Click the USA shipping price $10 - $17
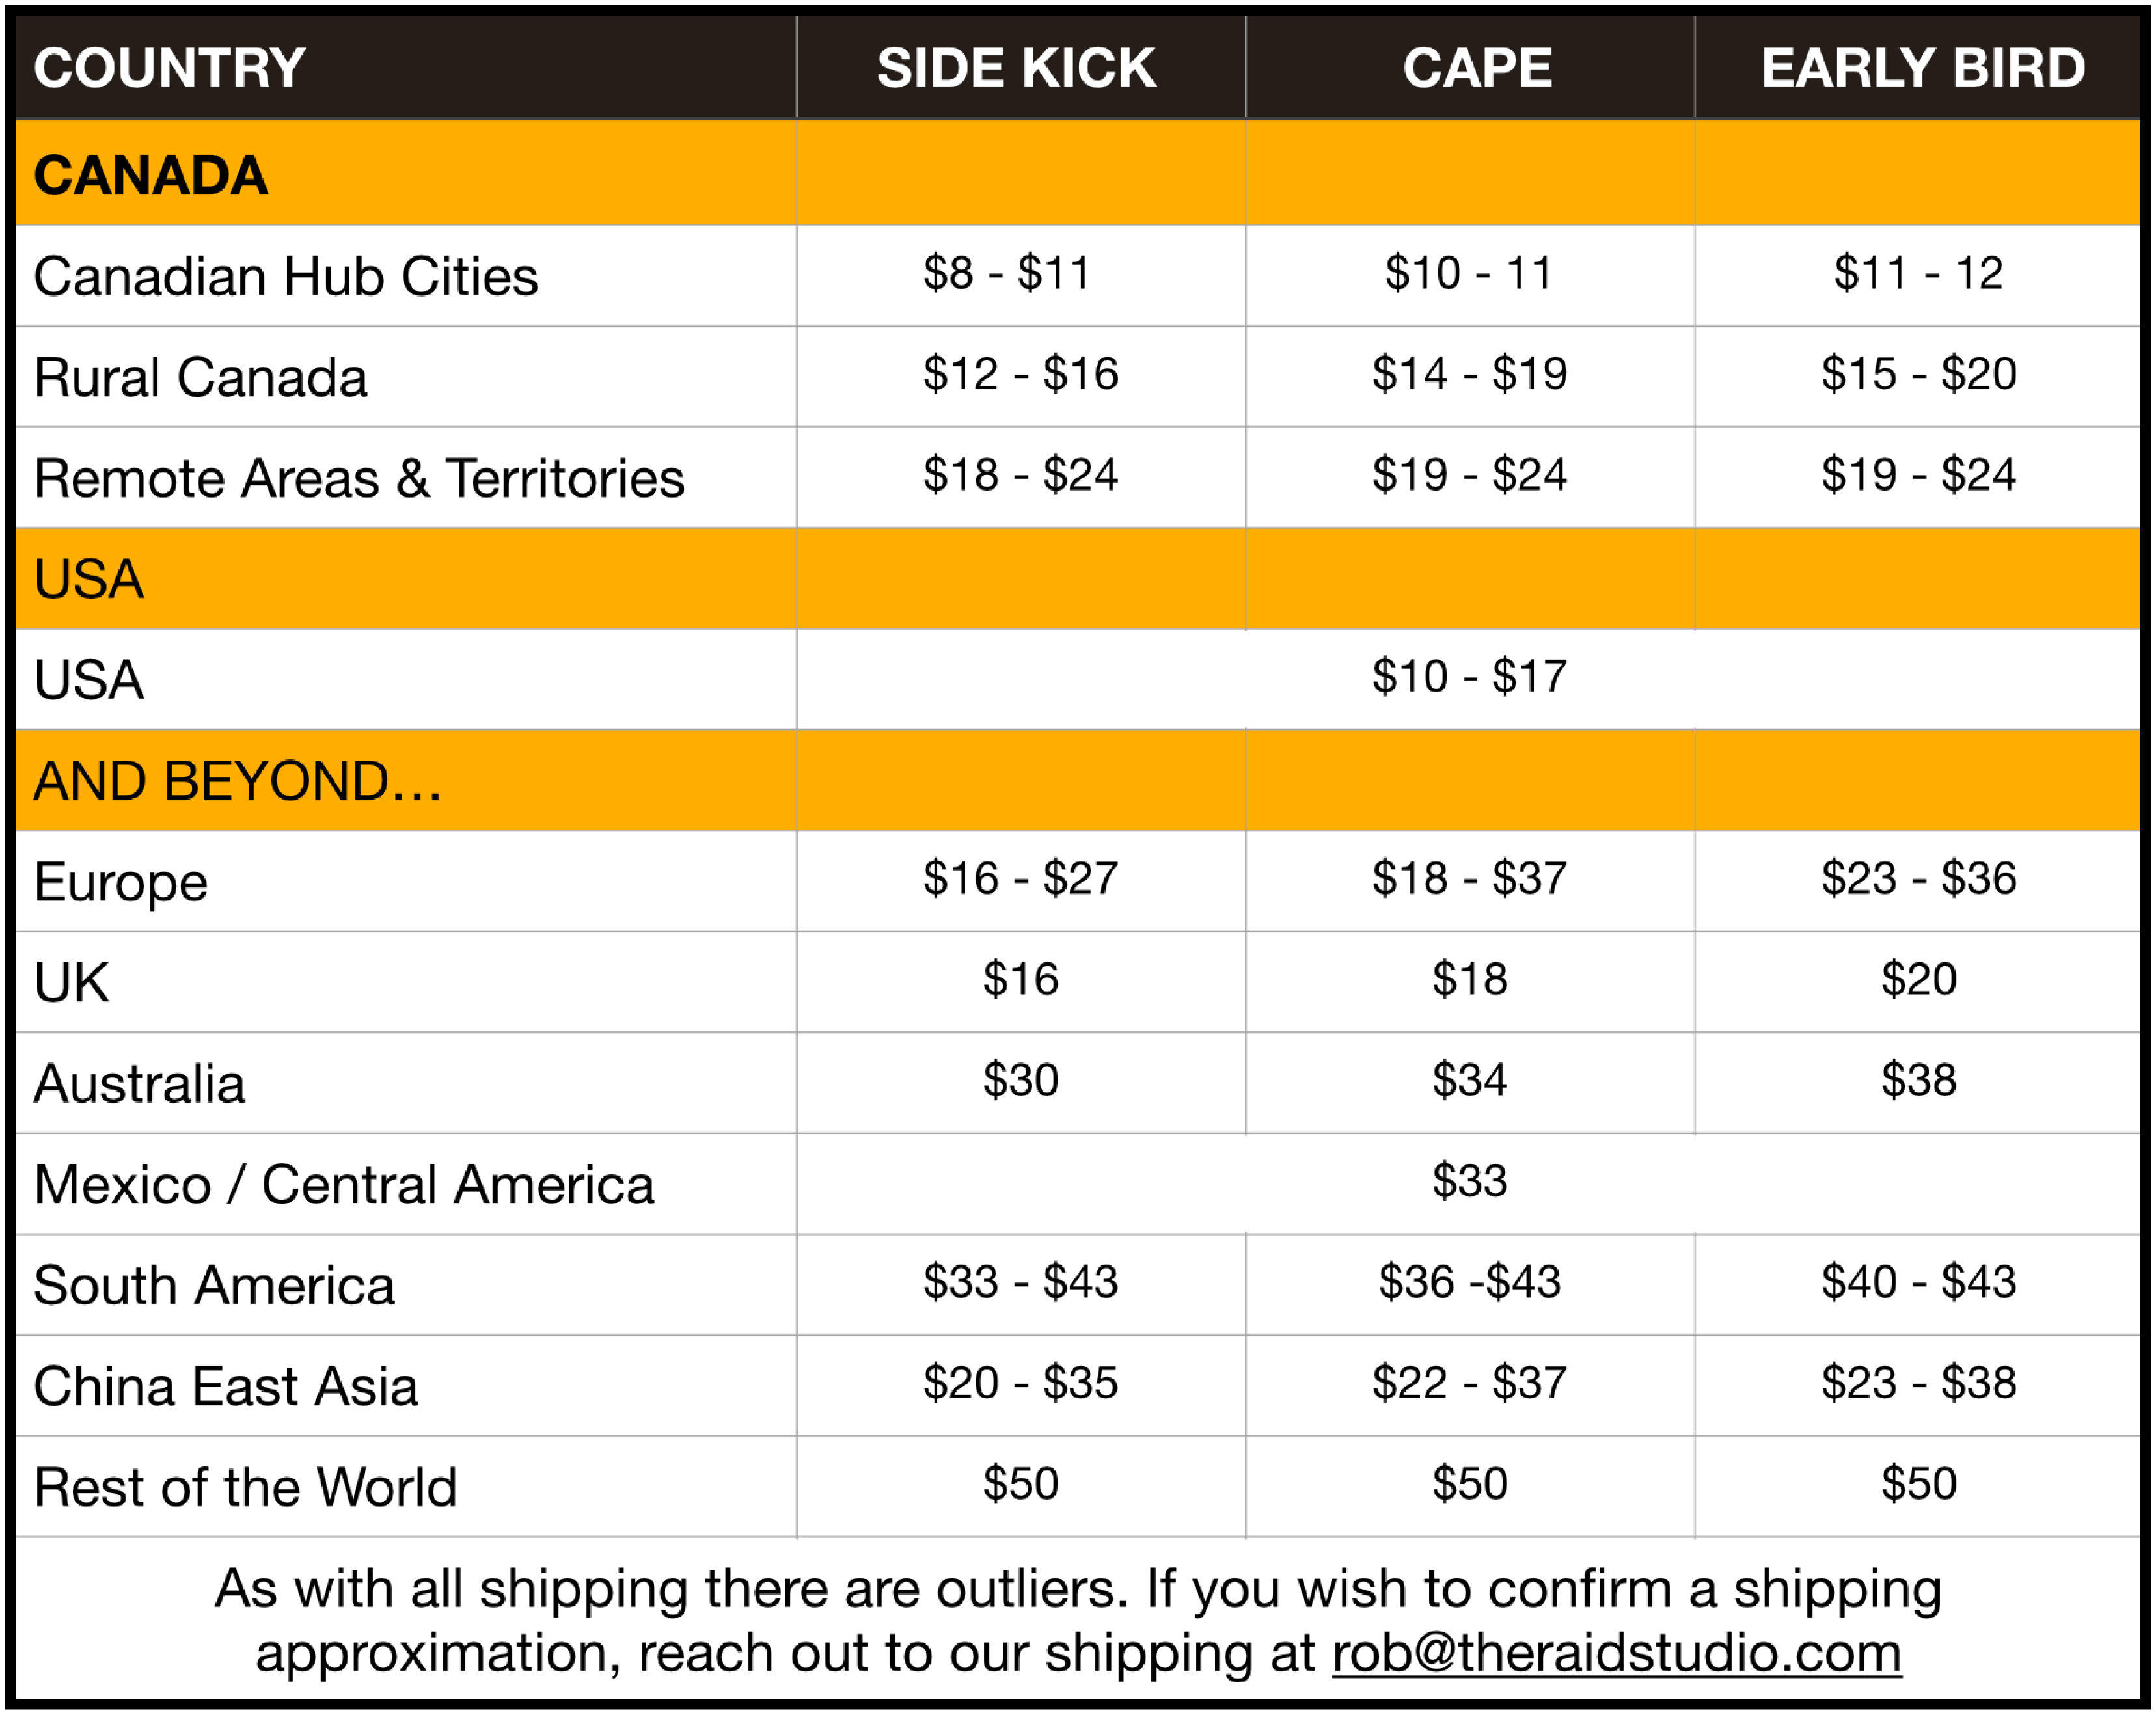2156x1715 pixels. (x=1469, y=677)
